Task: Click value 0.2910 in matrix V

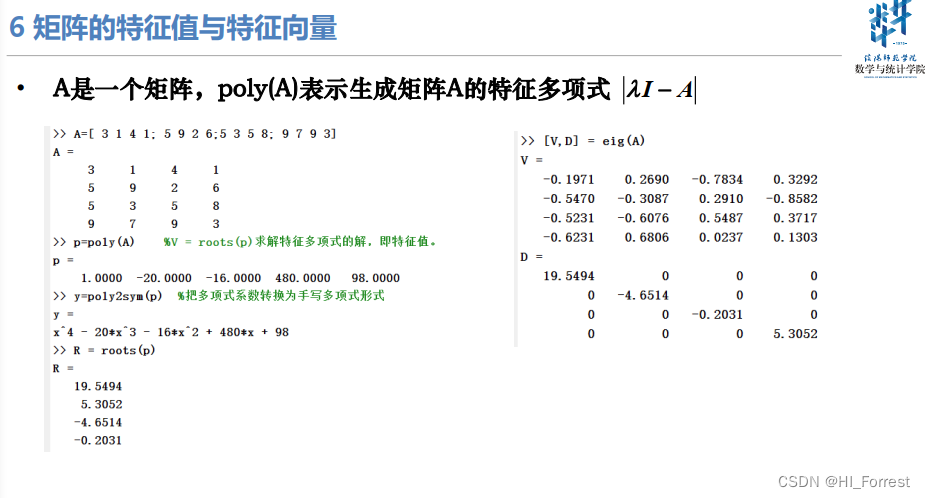Action: 721,199
